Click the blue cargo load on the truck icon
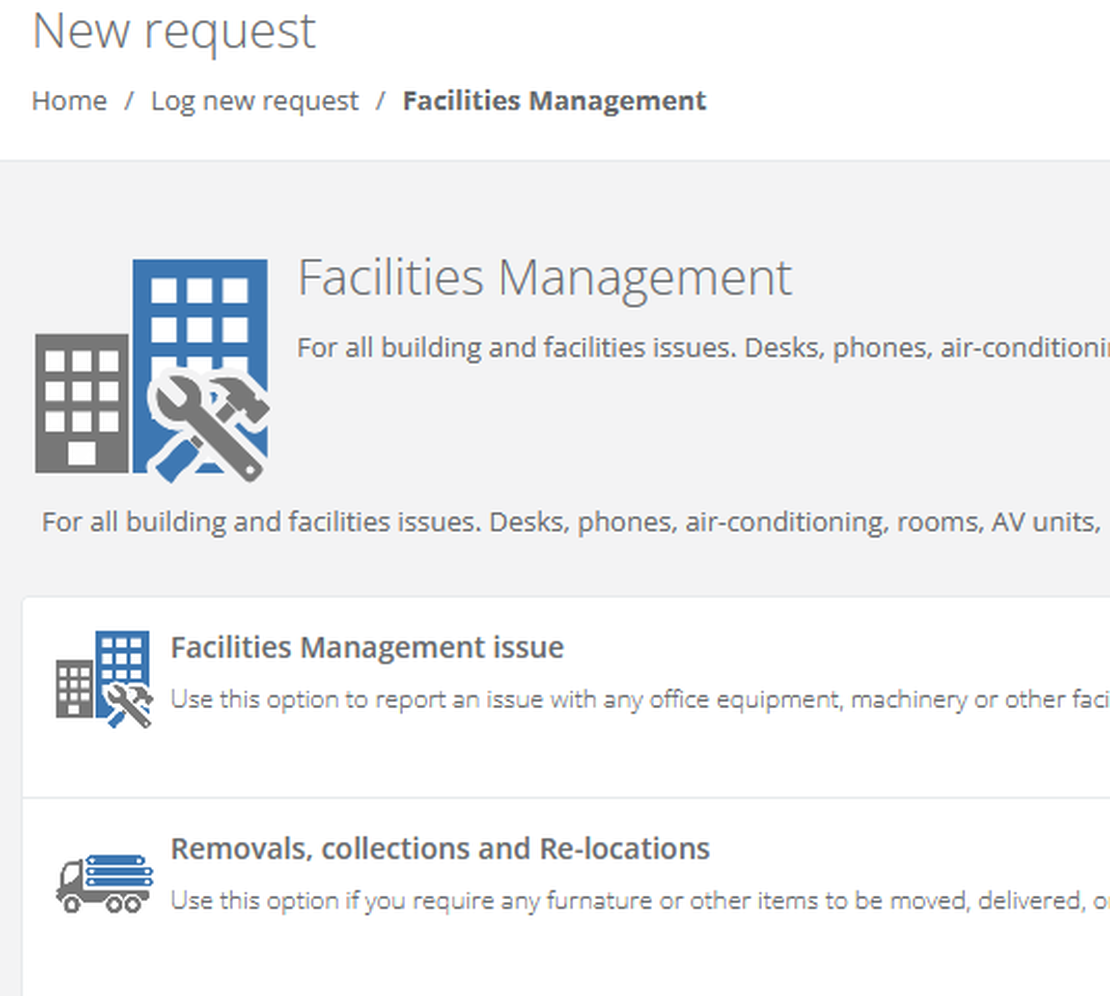 point(119,872)
